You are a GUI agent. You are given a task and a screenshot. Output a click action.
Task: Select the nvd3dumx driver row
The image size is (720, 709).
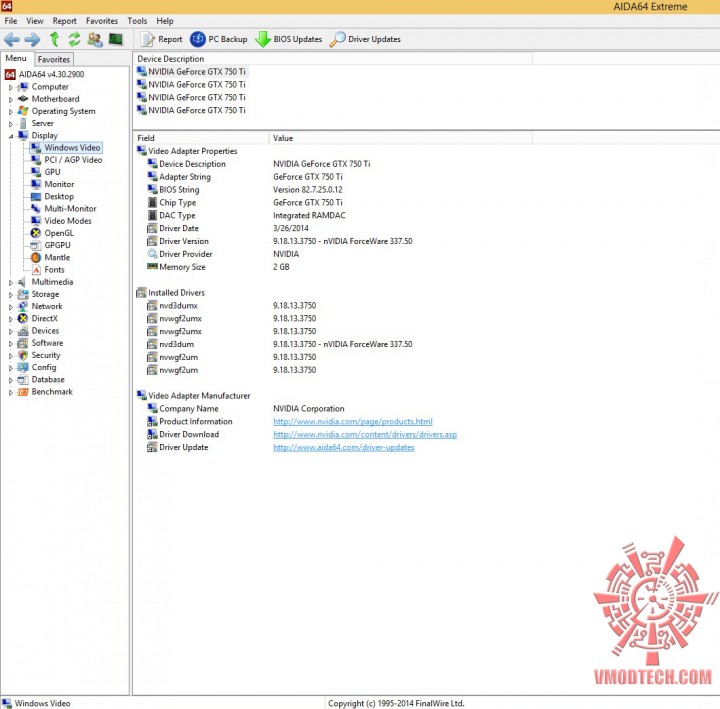231,305
